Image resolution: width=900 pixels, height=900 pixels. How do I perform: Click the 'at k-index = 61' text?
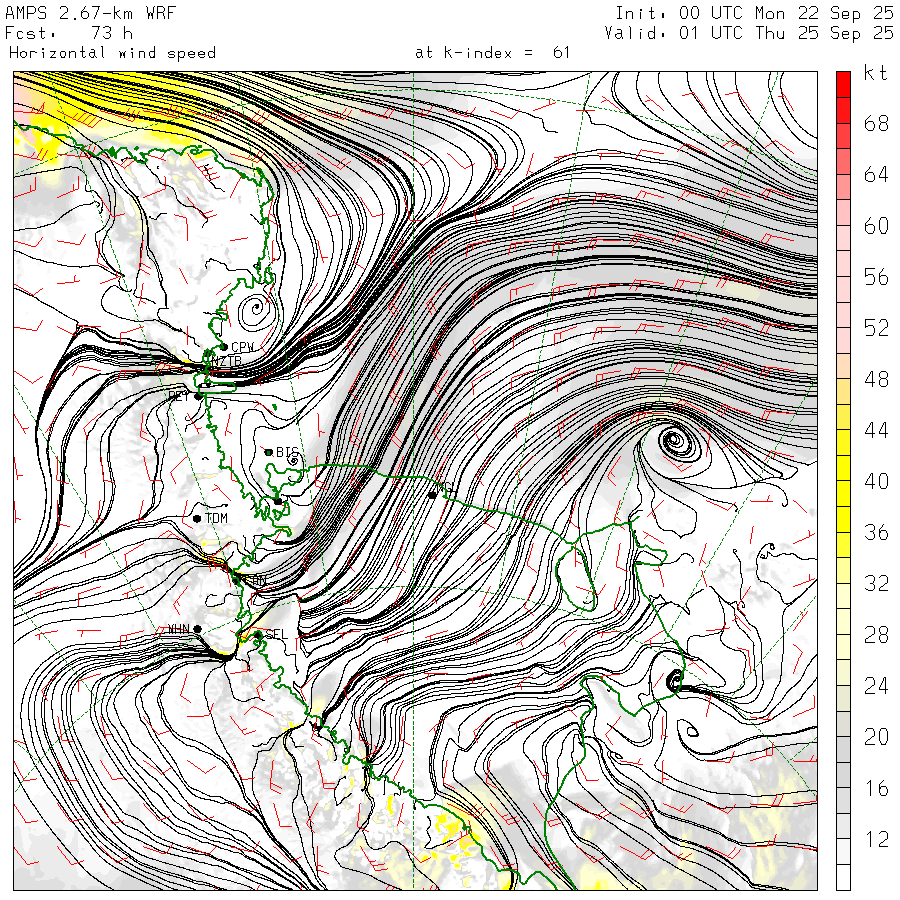[492, 53]
